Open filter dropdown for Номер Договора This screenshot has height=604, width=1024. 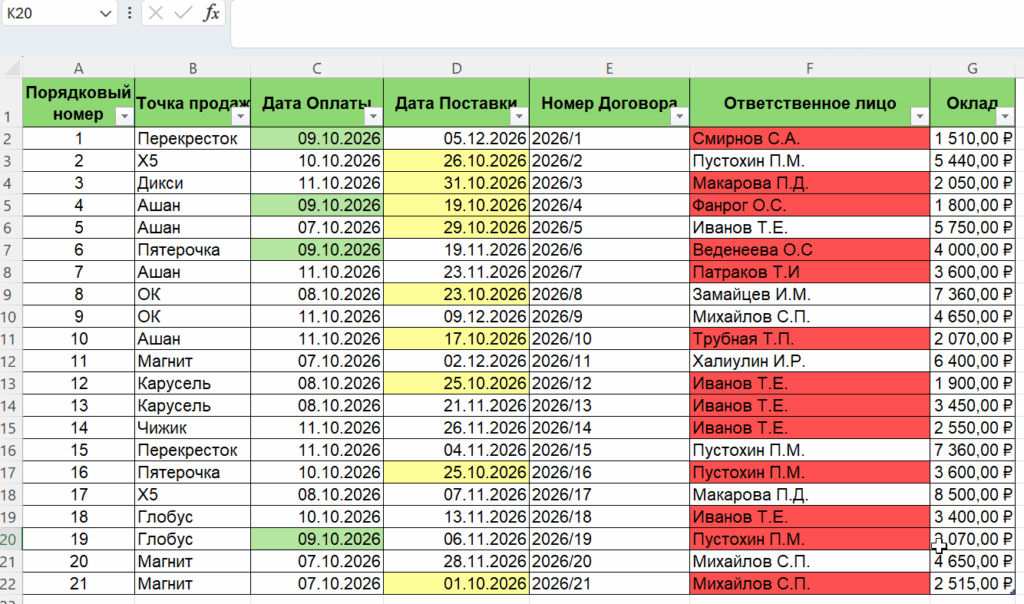click(679, 116)
